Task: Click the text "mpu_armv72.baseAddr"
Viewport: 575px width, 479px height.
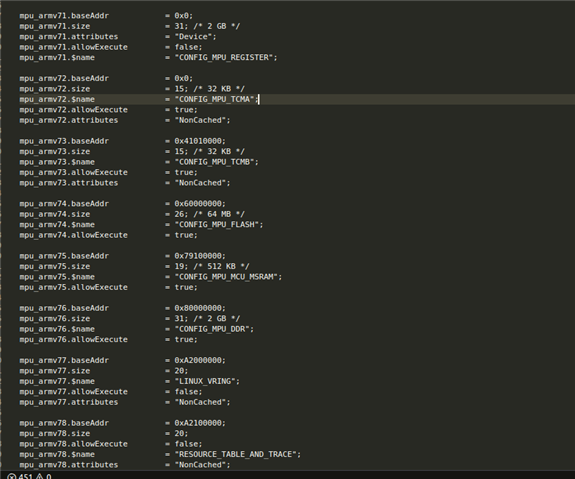Action: [64, 78]
